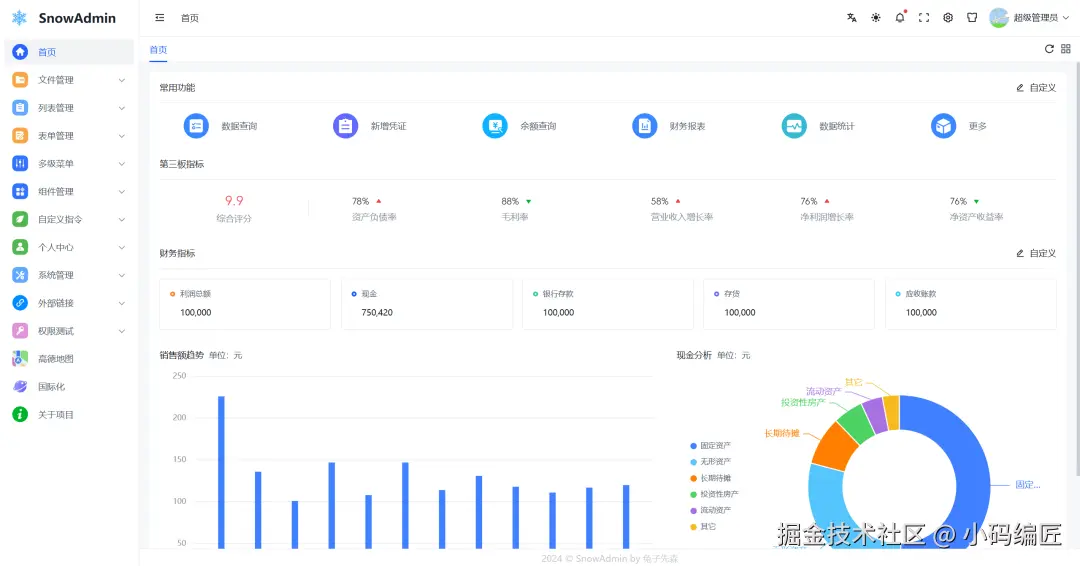Open the 余额查询 shortcut icon
This screenshot has width=1080, height=566.
(x=495, y=126)
